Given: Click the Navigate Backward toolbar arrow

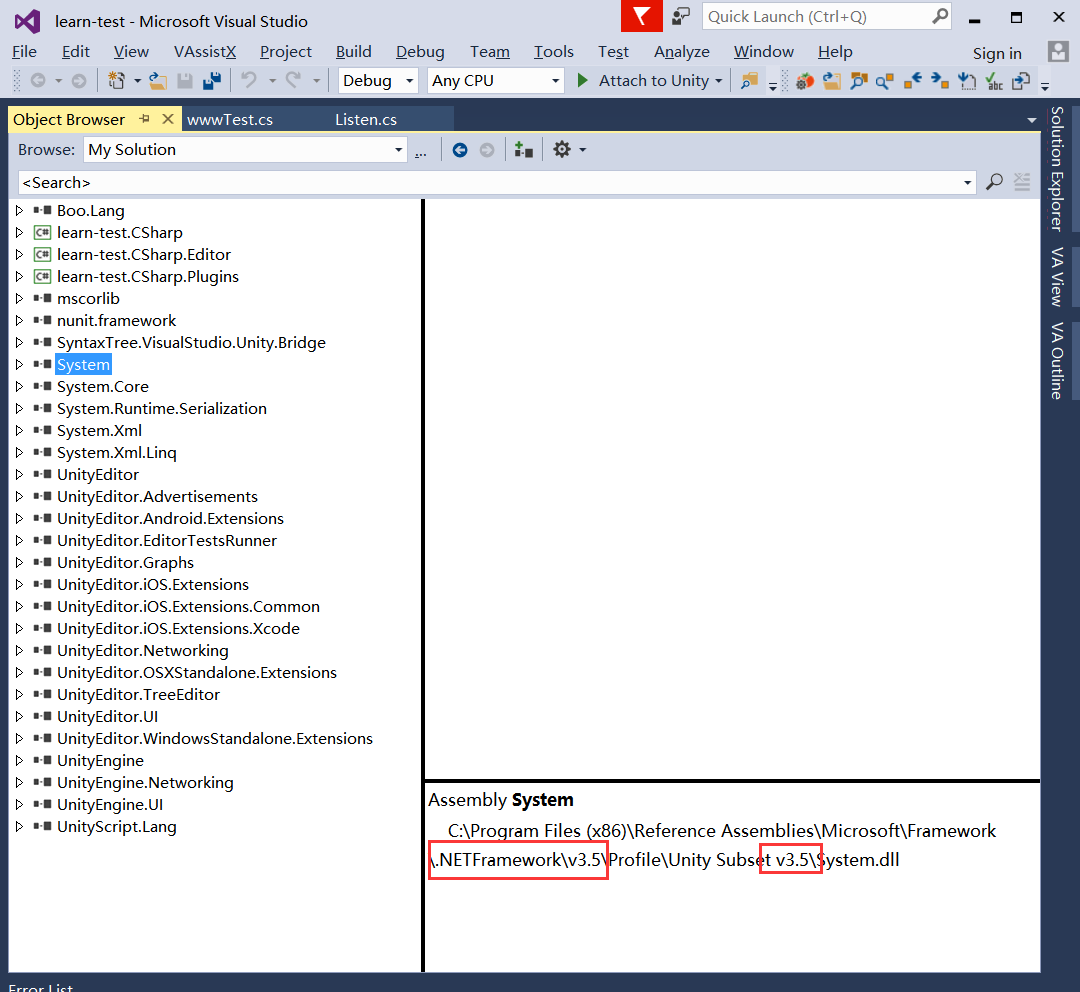Looking at the screenshot, I should tap(38, 81).
